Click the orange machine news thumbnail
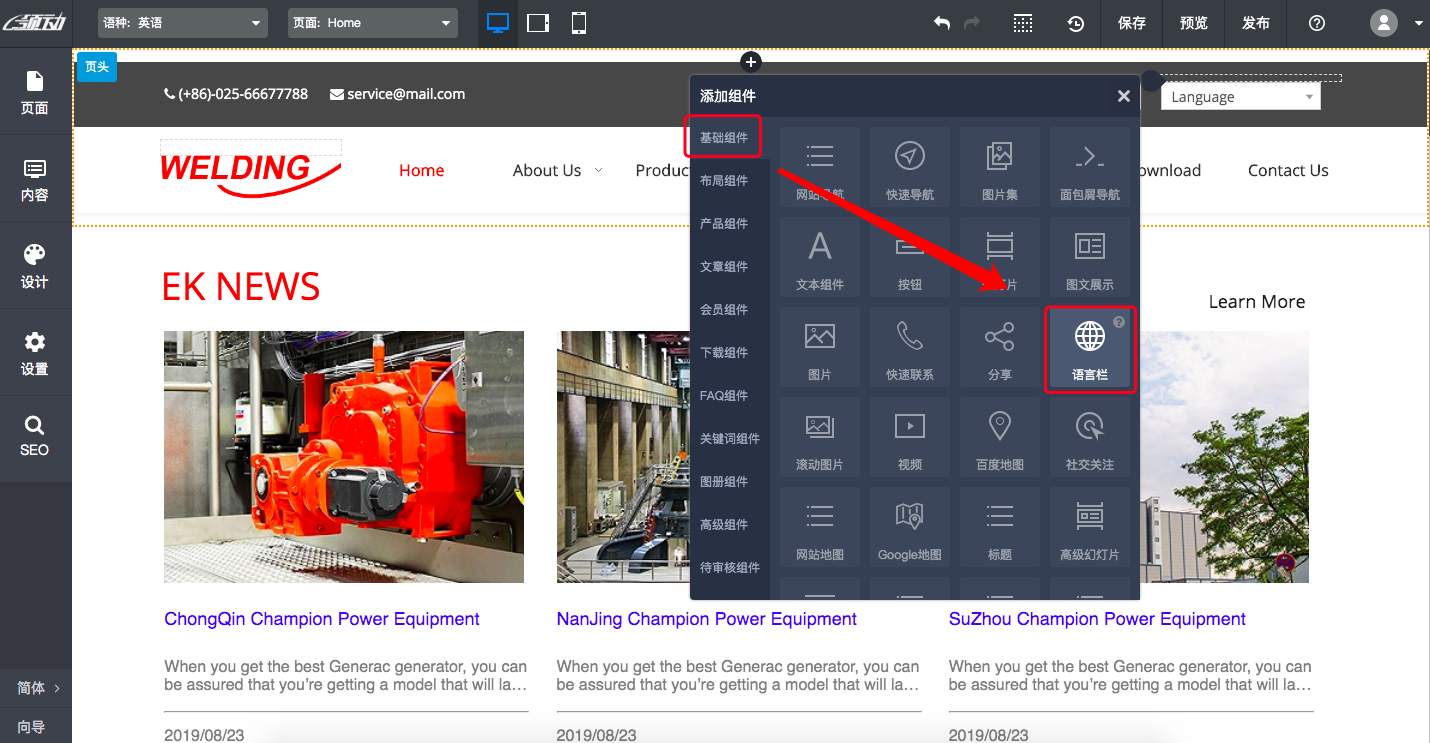1430x743 pixels. click(x=343, y=456)
